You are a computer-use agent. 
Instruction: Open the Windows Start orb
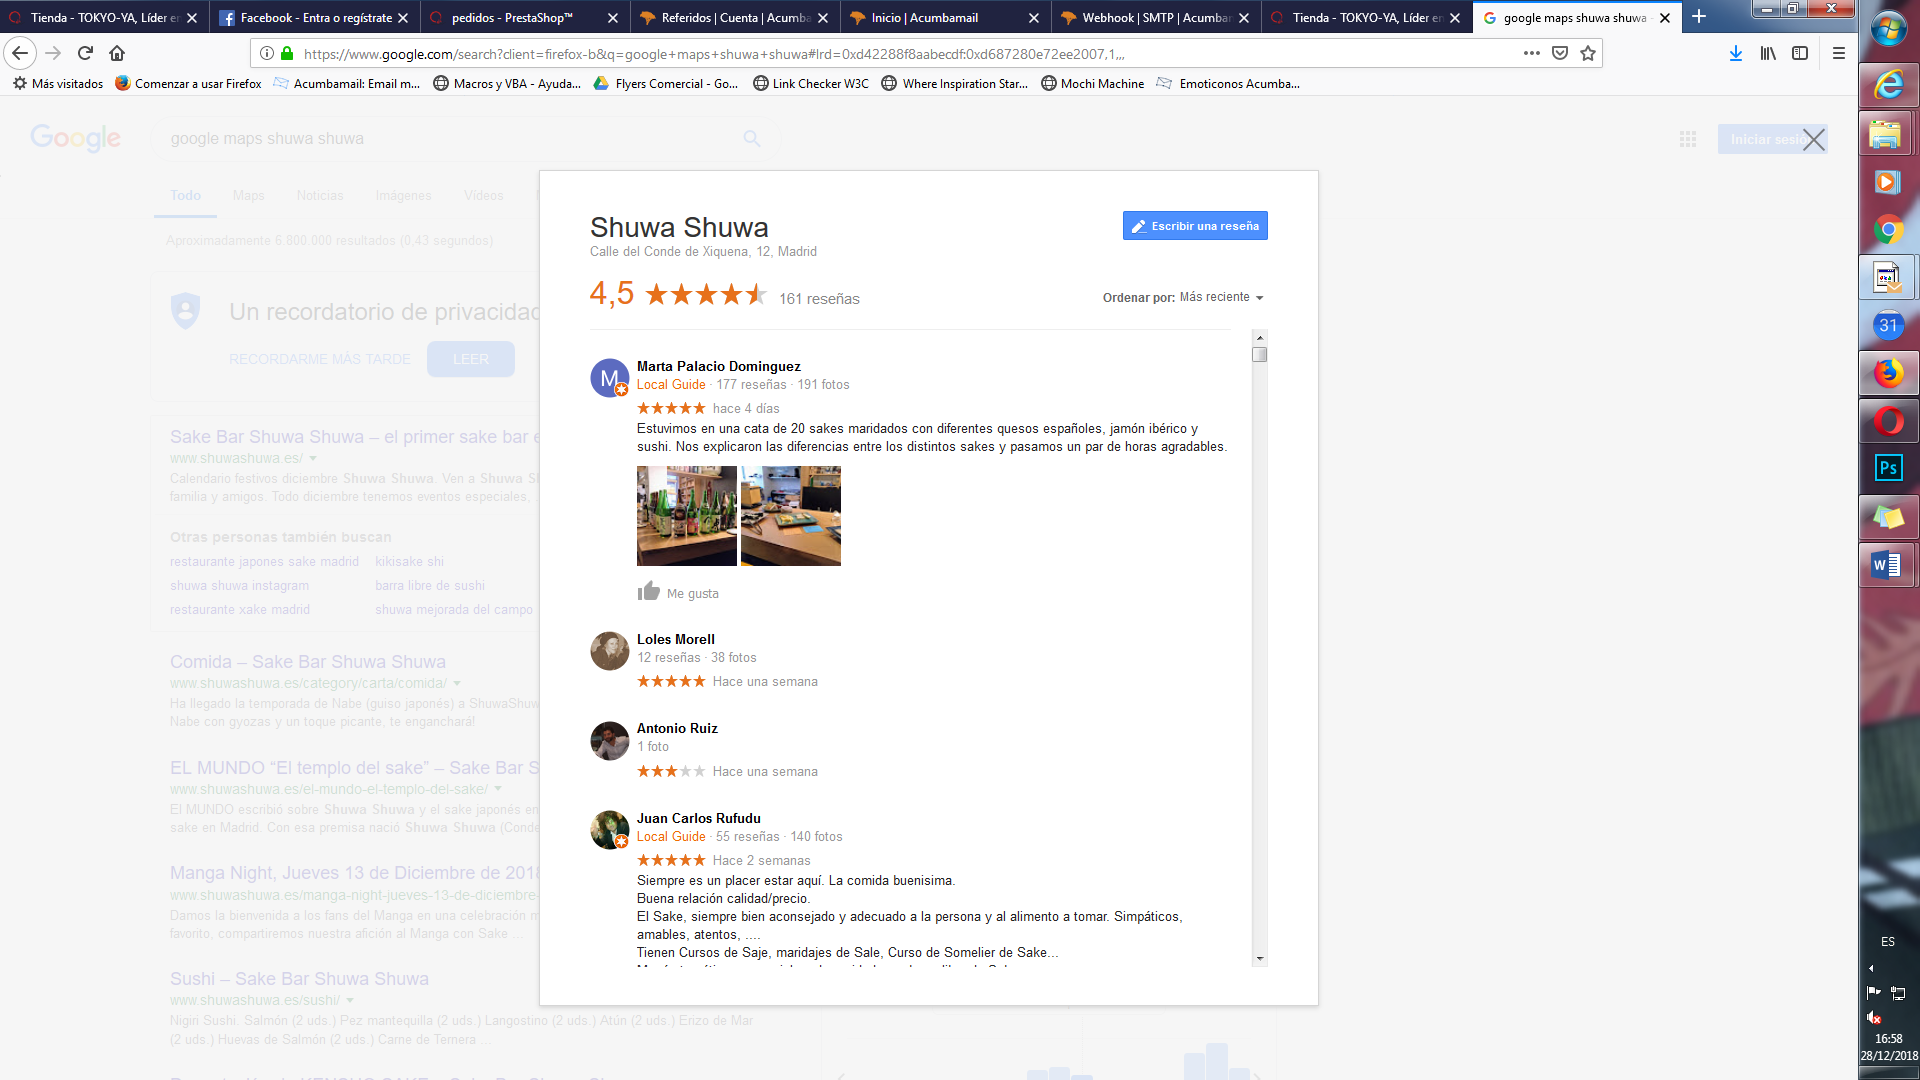coord(1888,30)
